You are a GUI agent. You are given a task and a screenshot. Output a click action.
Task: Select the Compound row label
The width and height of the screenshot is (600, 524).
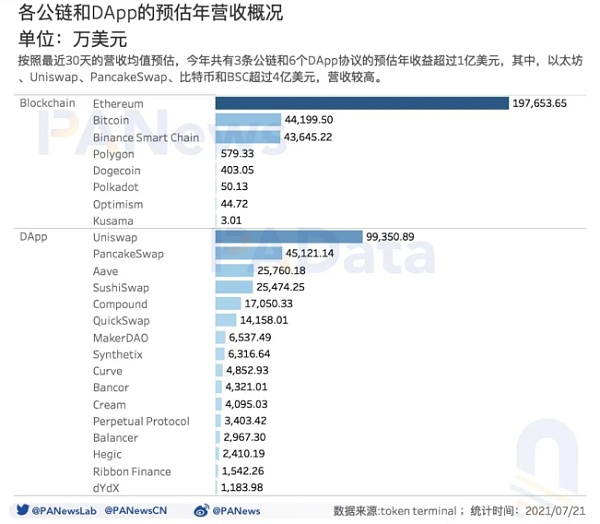(x=120, y=304)
